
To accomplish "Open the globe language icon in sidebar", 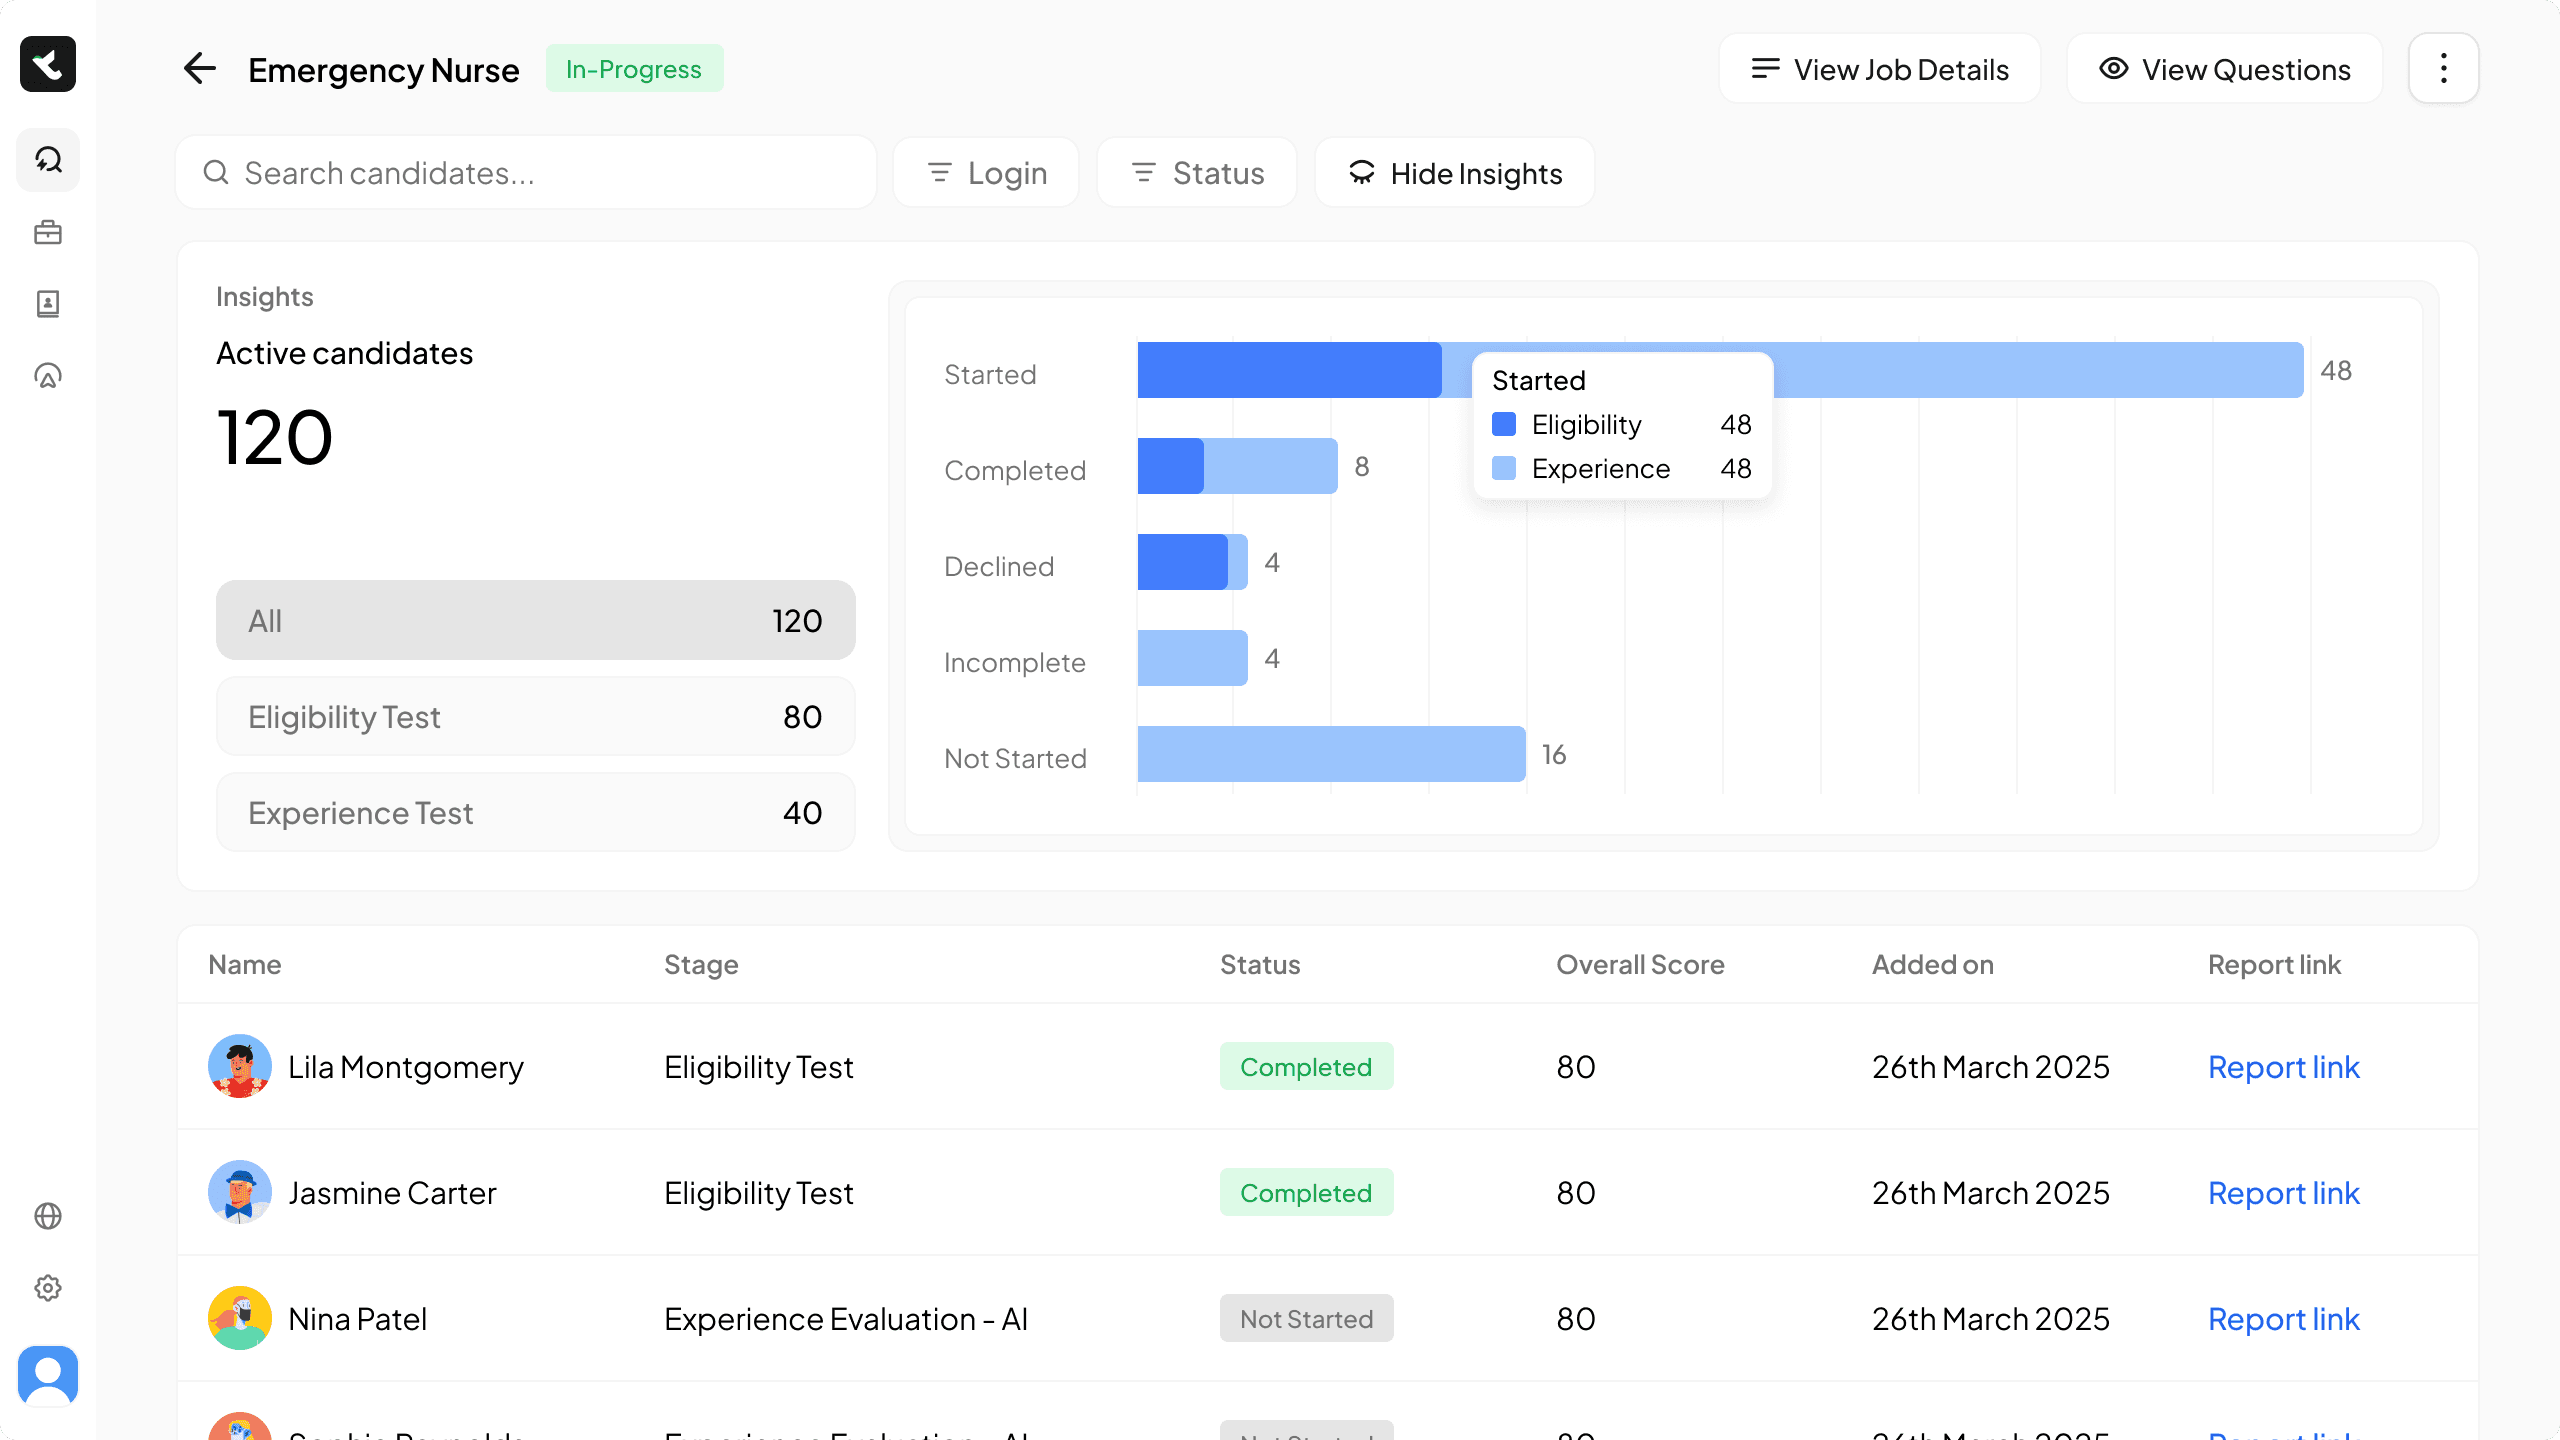I will click(x=48, y=1216).
